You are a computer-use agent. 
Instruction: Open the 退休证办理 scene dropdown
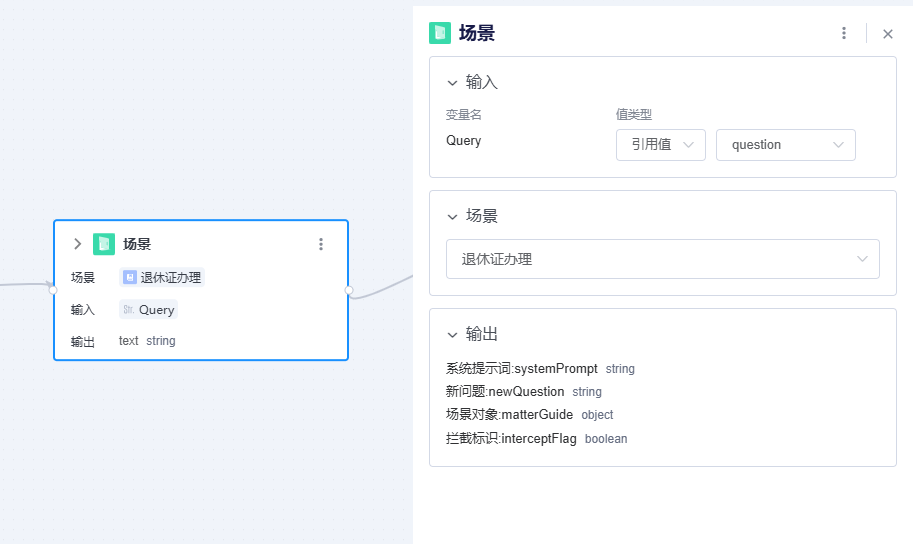(x=663, y=259)
